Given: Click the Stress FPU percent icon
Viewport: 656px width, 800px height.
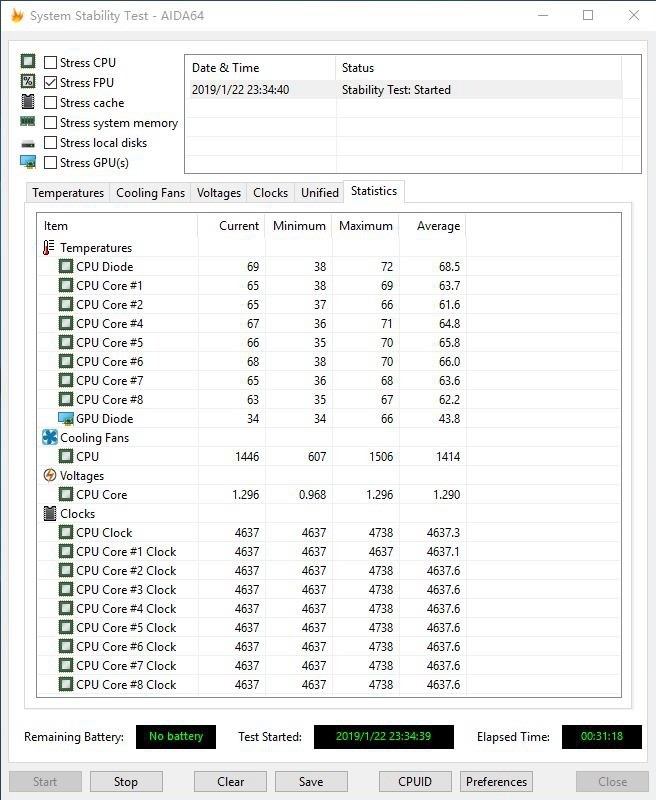Looking at the screenshot, I should [28, 81].
